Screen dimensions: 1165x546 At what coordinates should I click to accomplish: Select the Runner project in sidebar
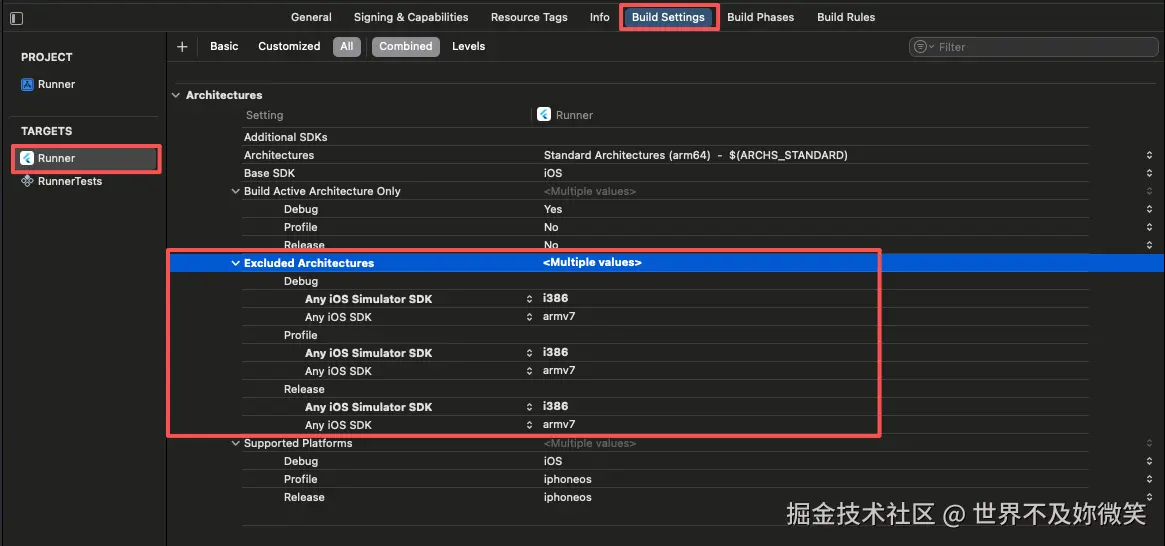(56, 85)
